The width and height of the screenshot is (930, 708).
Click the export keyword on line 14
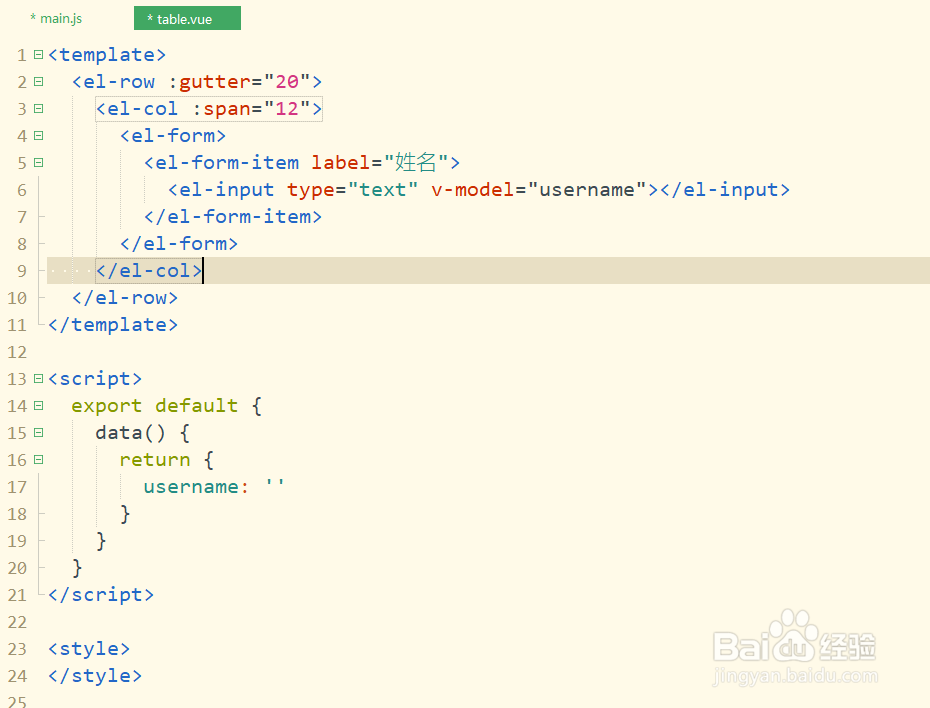(107, 406)
